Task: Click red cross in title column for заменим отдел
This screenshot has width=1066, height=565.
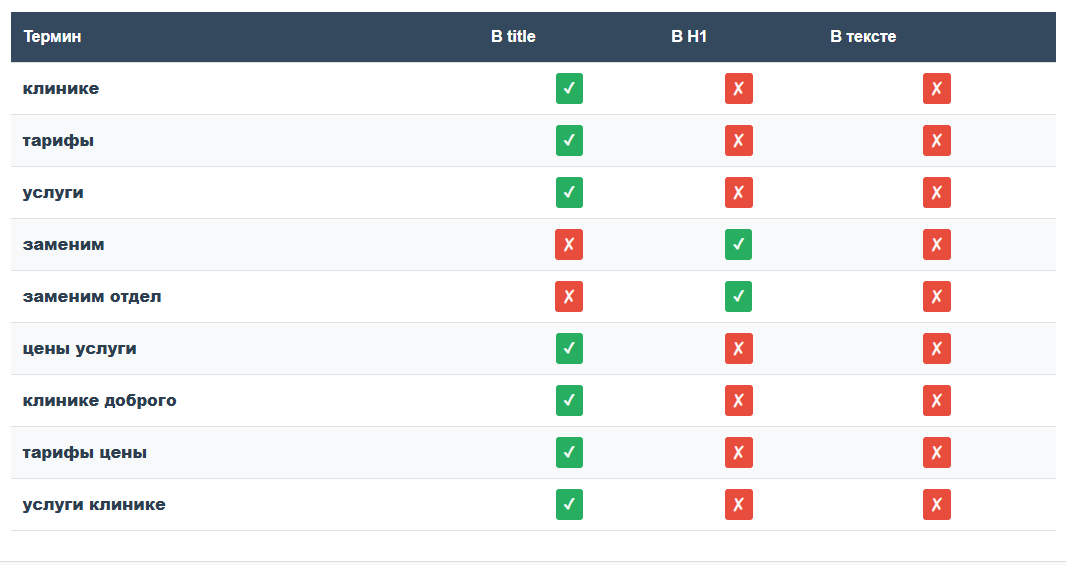Action: coord(569,296)
